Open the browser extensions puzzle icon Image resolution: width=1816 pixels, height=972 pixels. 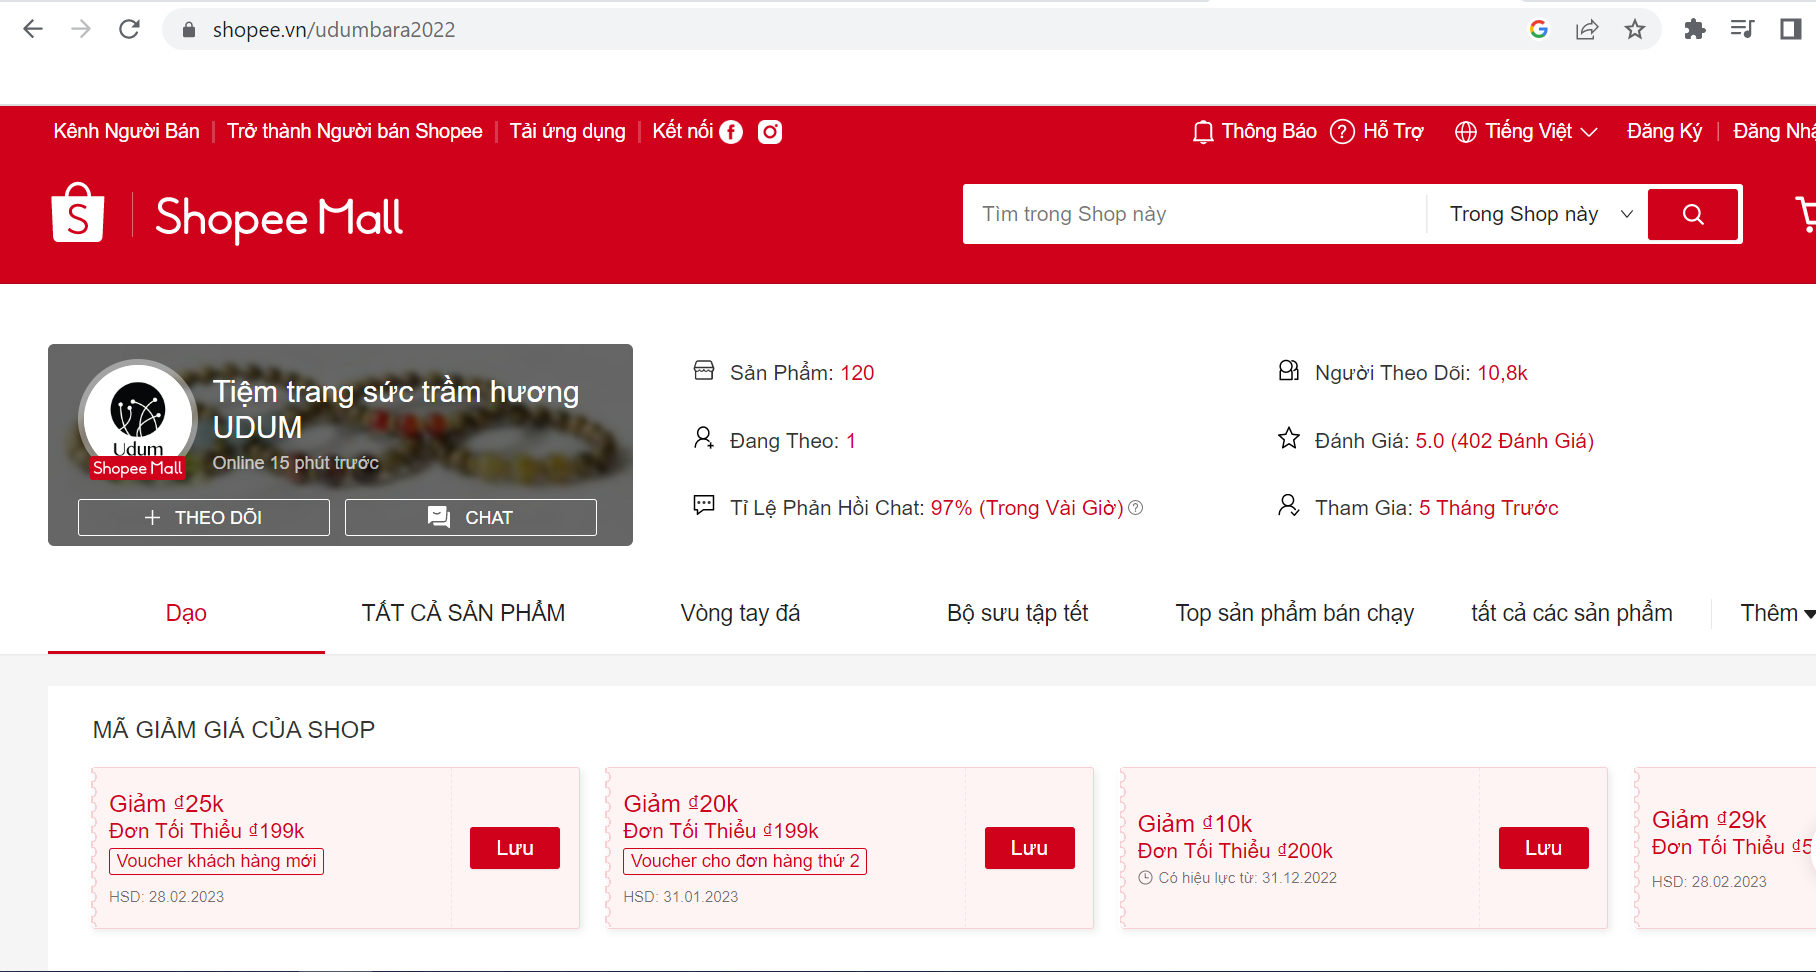[1694, 29]
